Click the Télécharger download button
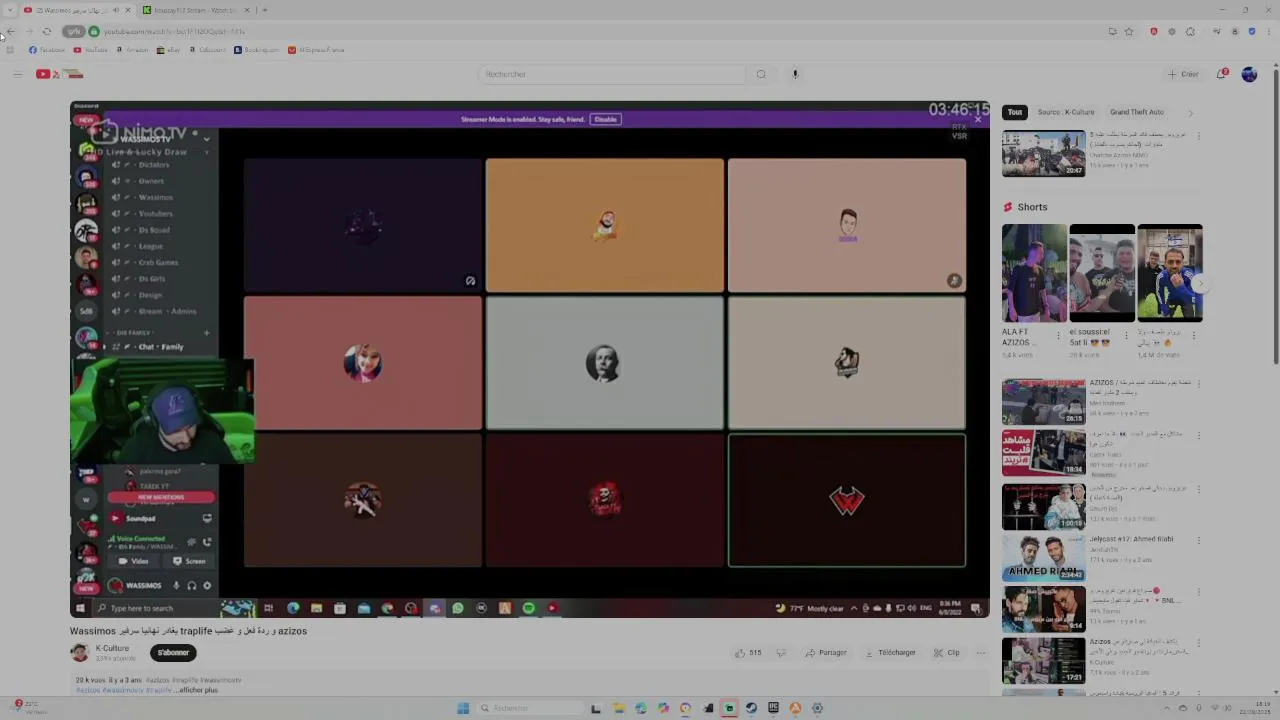This screenshot has width=1280, height=720. tap(890, 653)
